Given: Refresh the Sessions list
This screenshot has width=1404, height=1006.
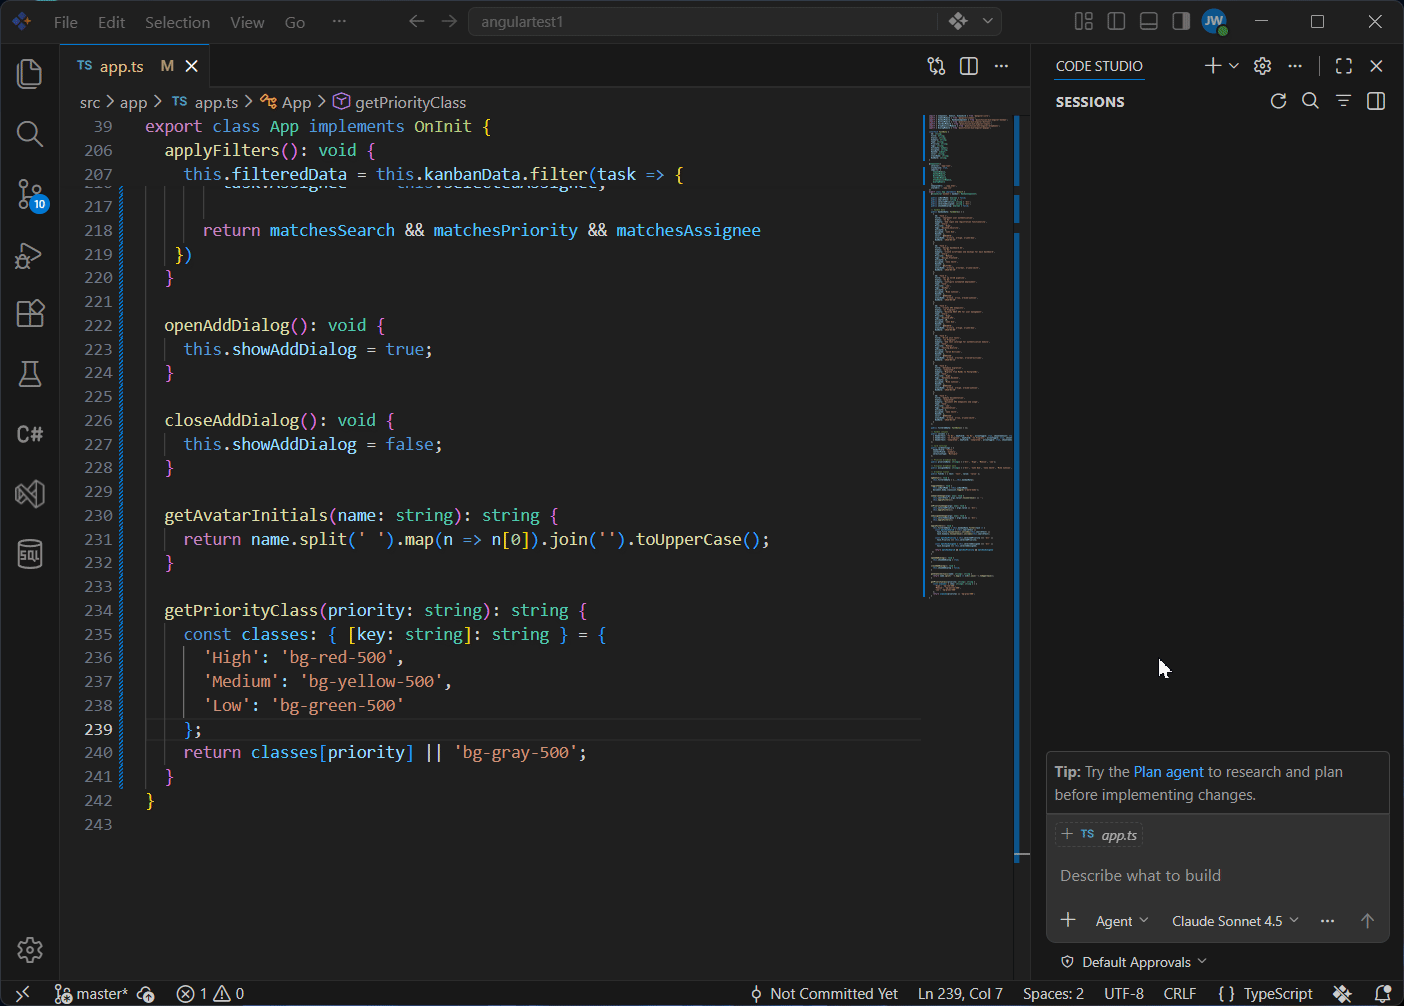Looking at the screenshot, I should [x=1278, y=101].
